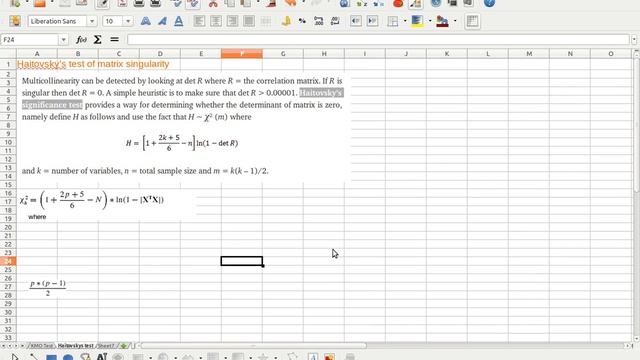Open the Background Color dropdown arrow
Image resolution: width=640 pixels, height=360 pixels.
[x=430, y=21]
